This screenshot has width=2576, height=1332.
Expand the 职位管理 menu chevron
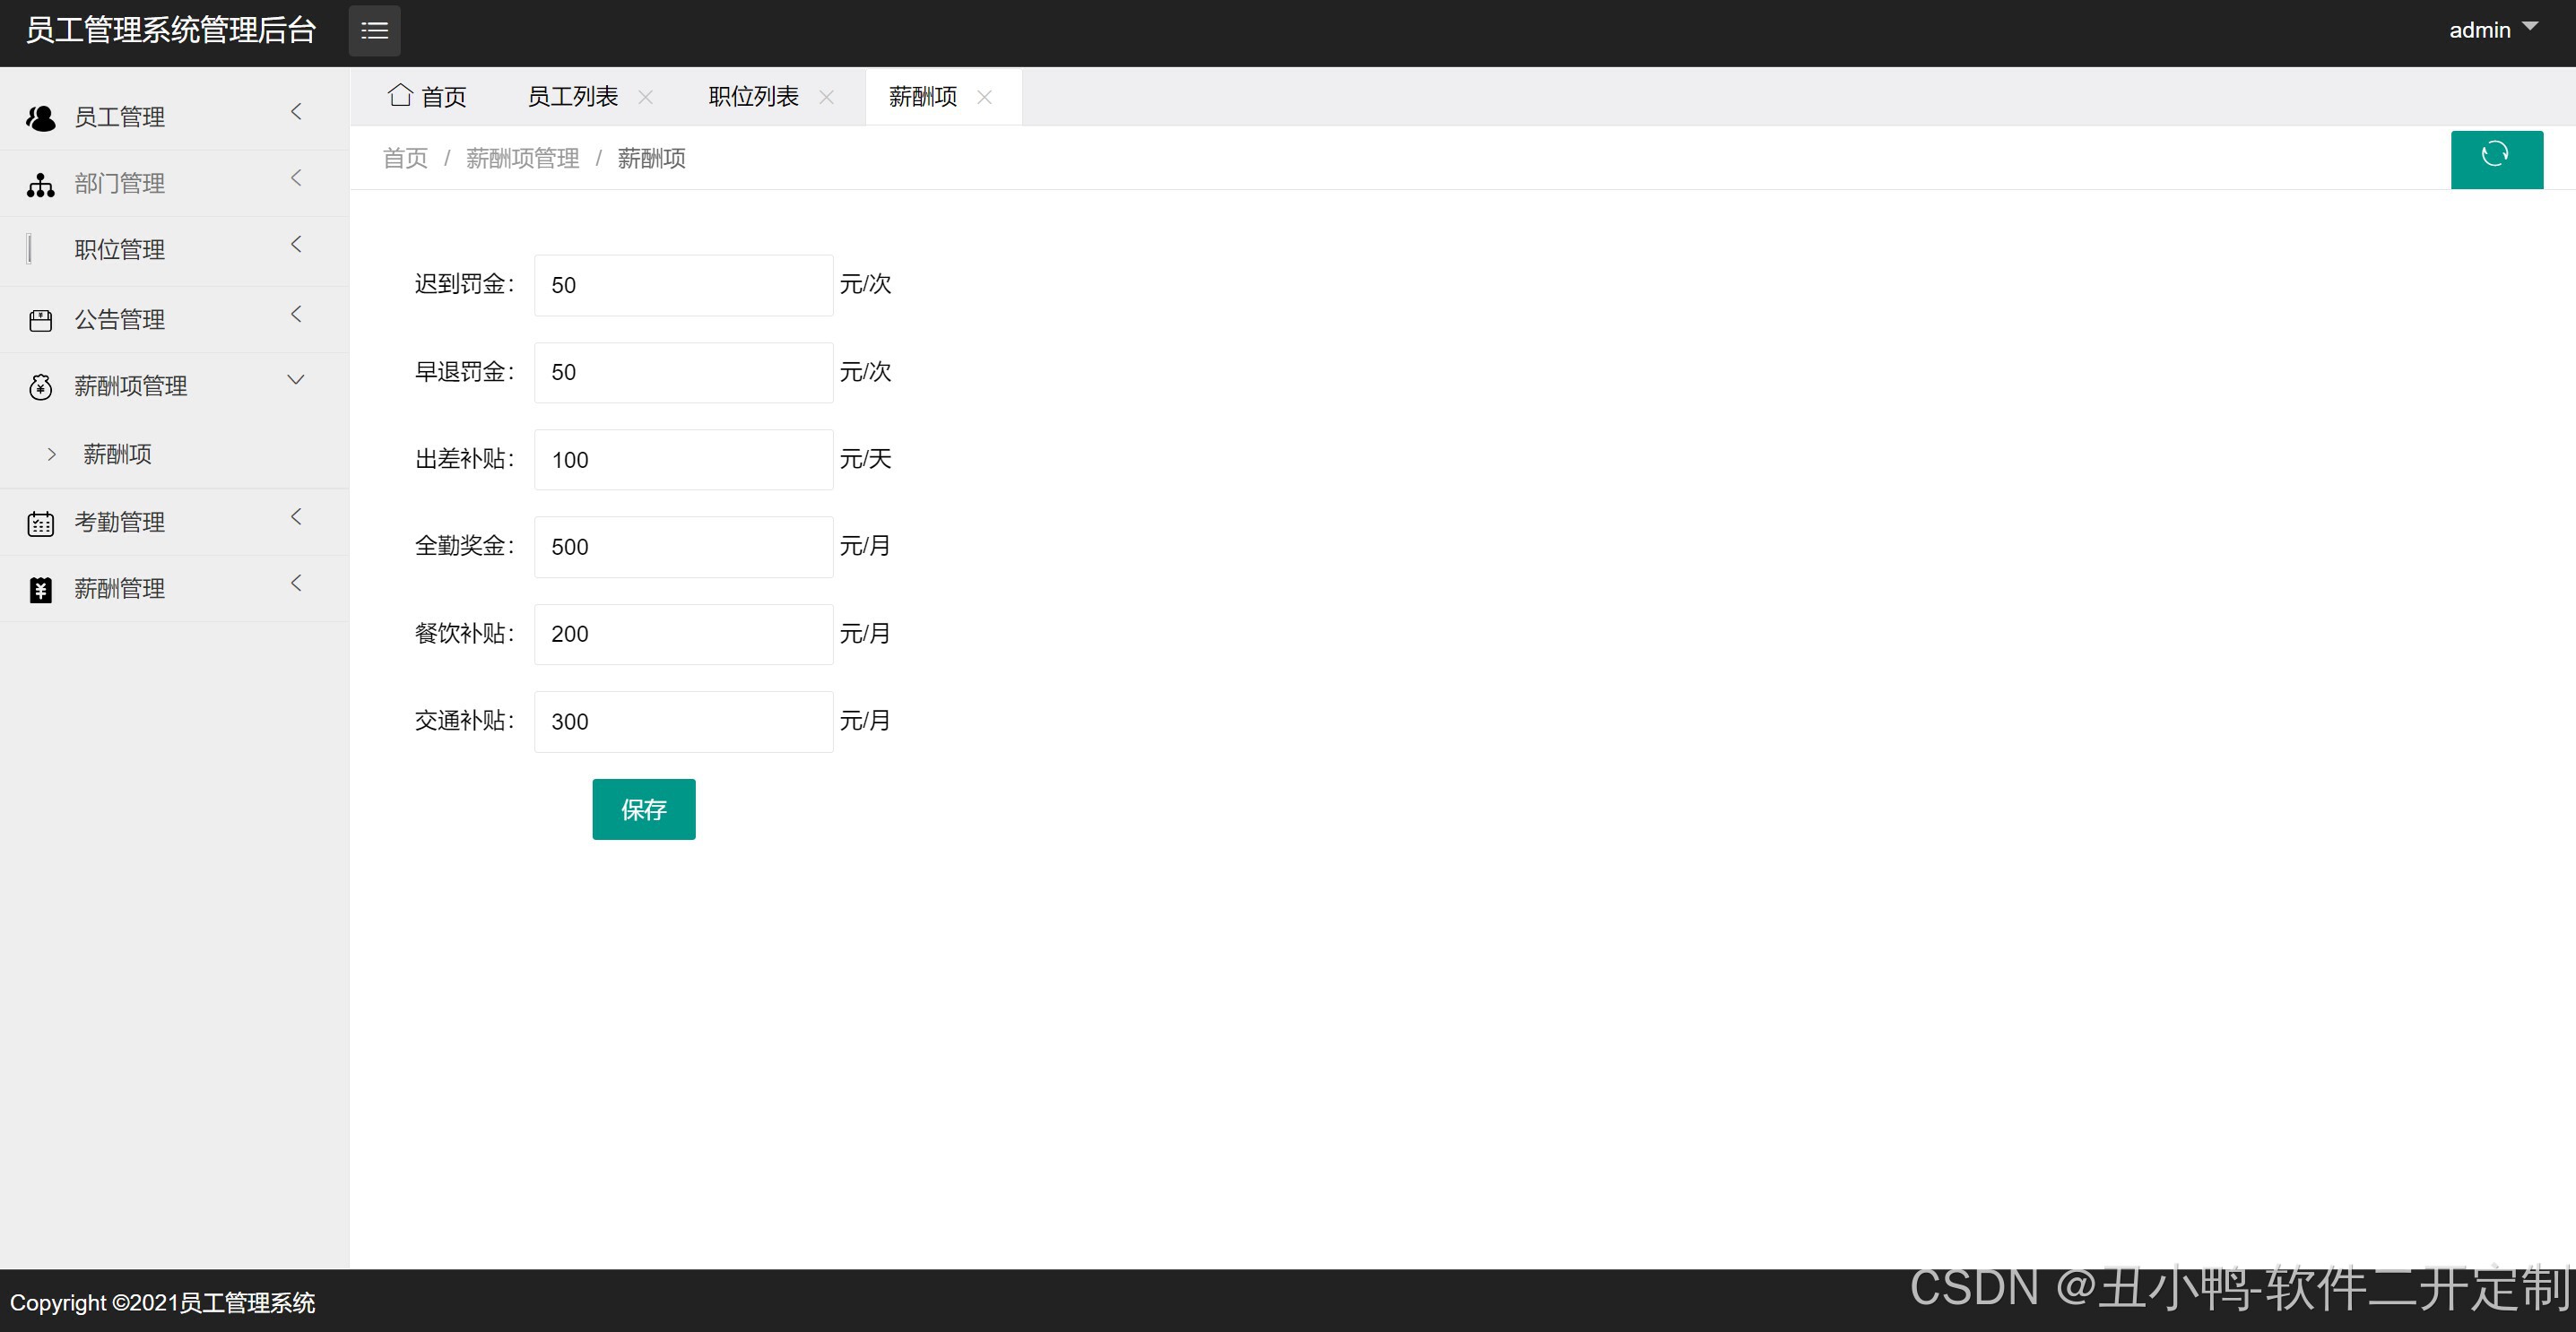point(296,244)
